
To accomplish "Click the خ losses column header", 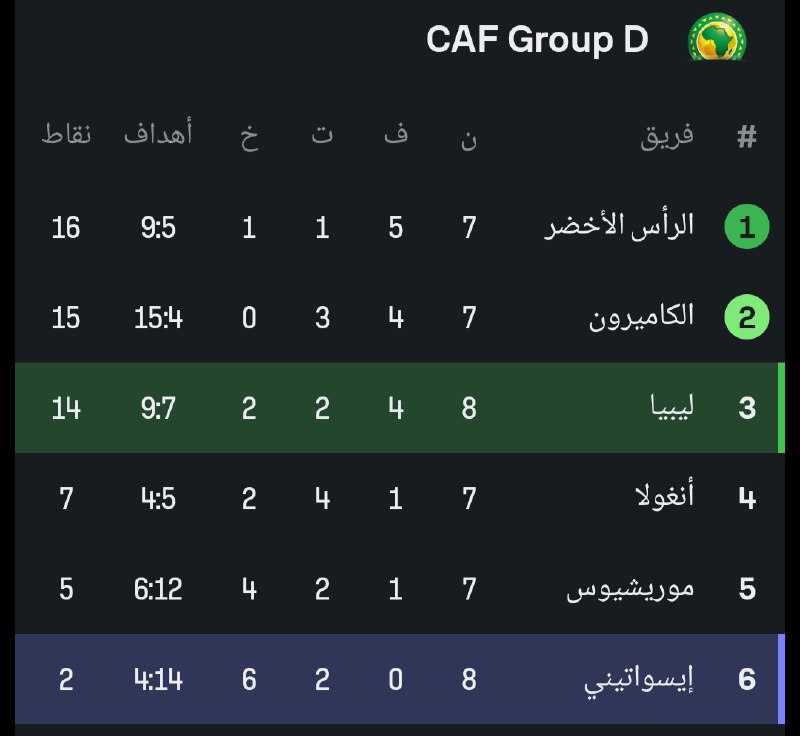I will coord(249,136).
